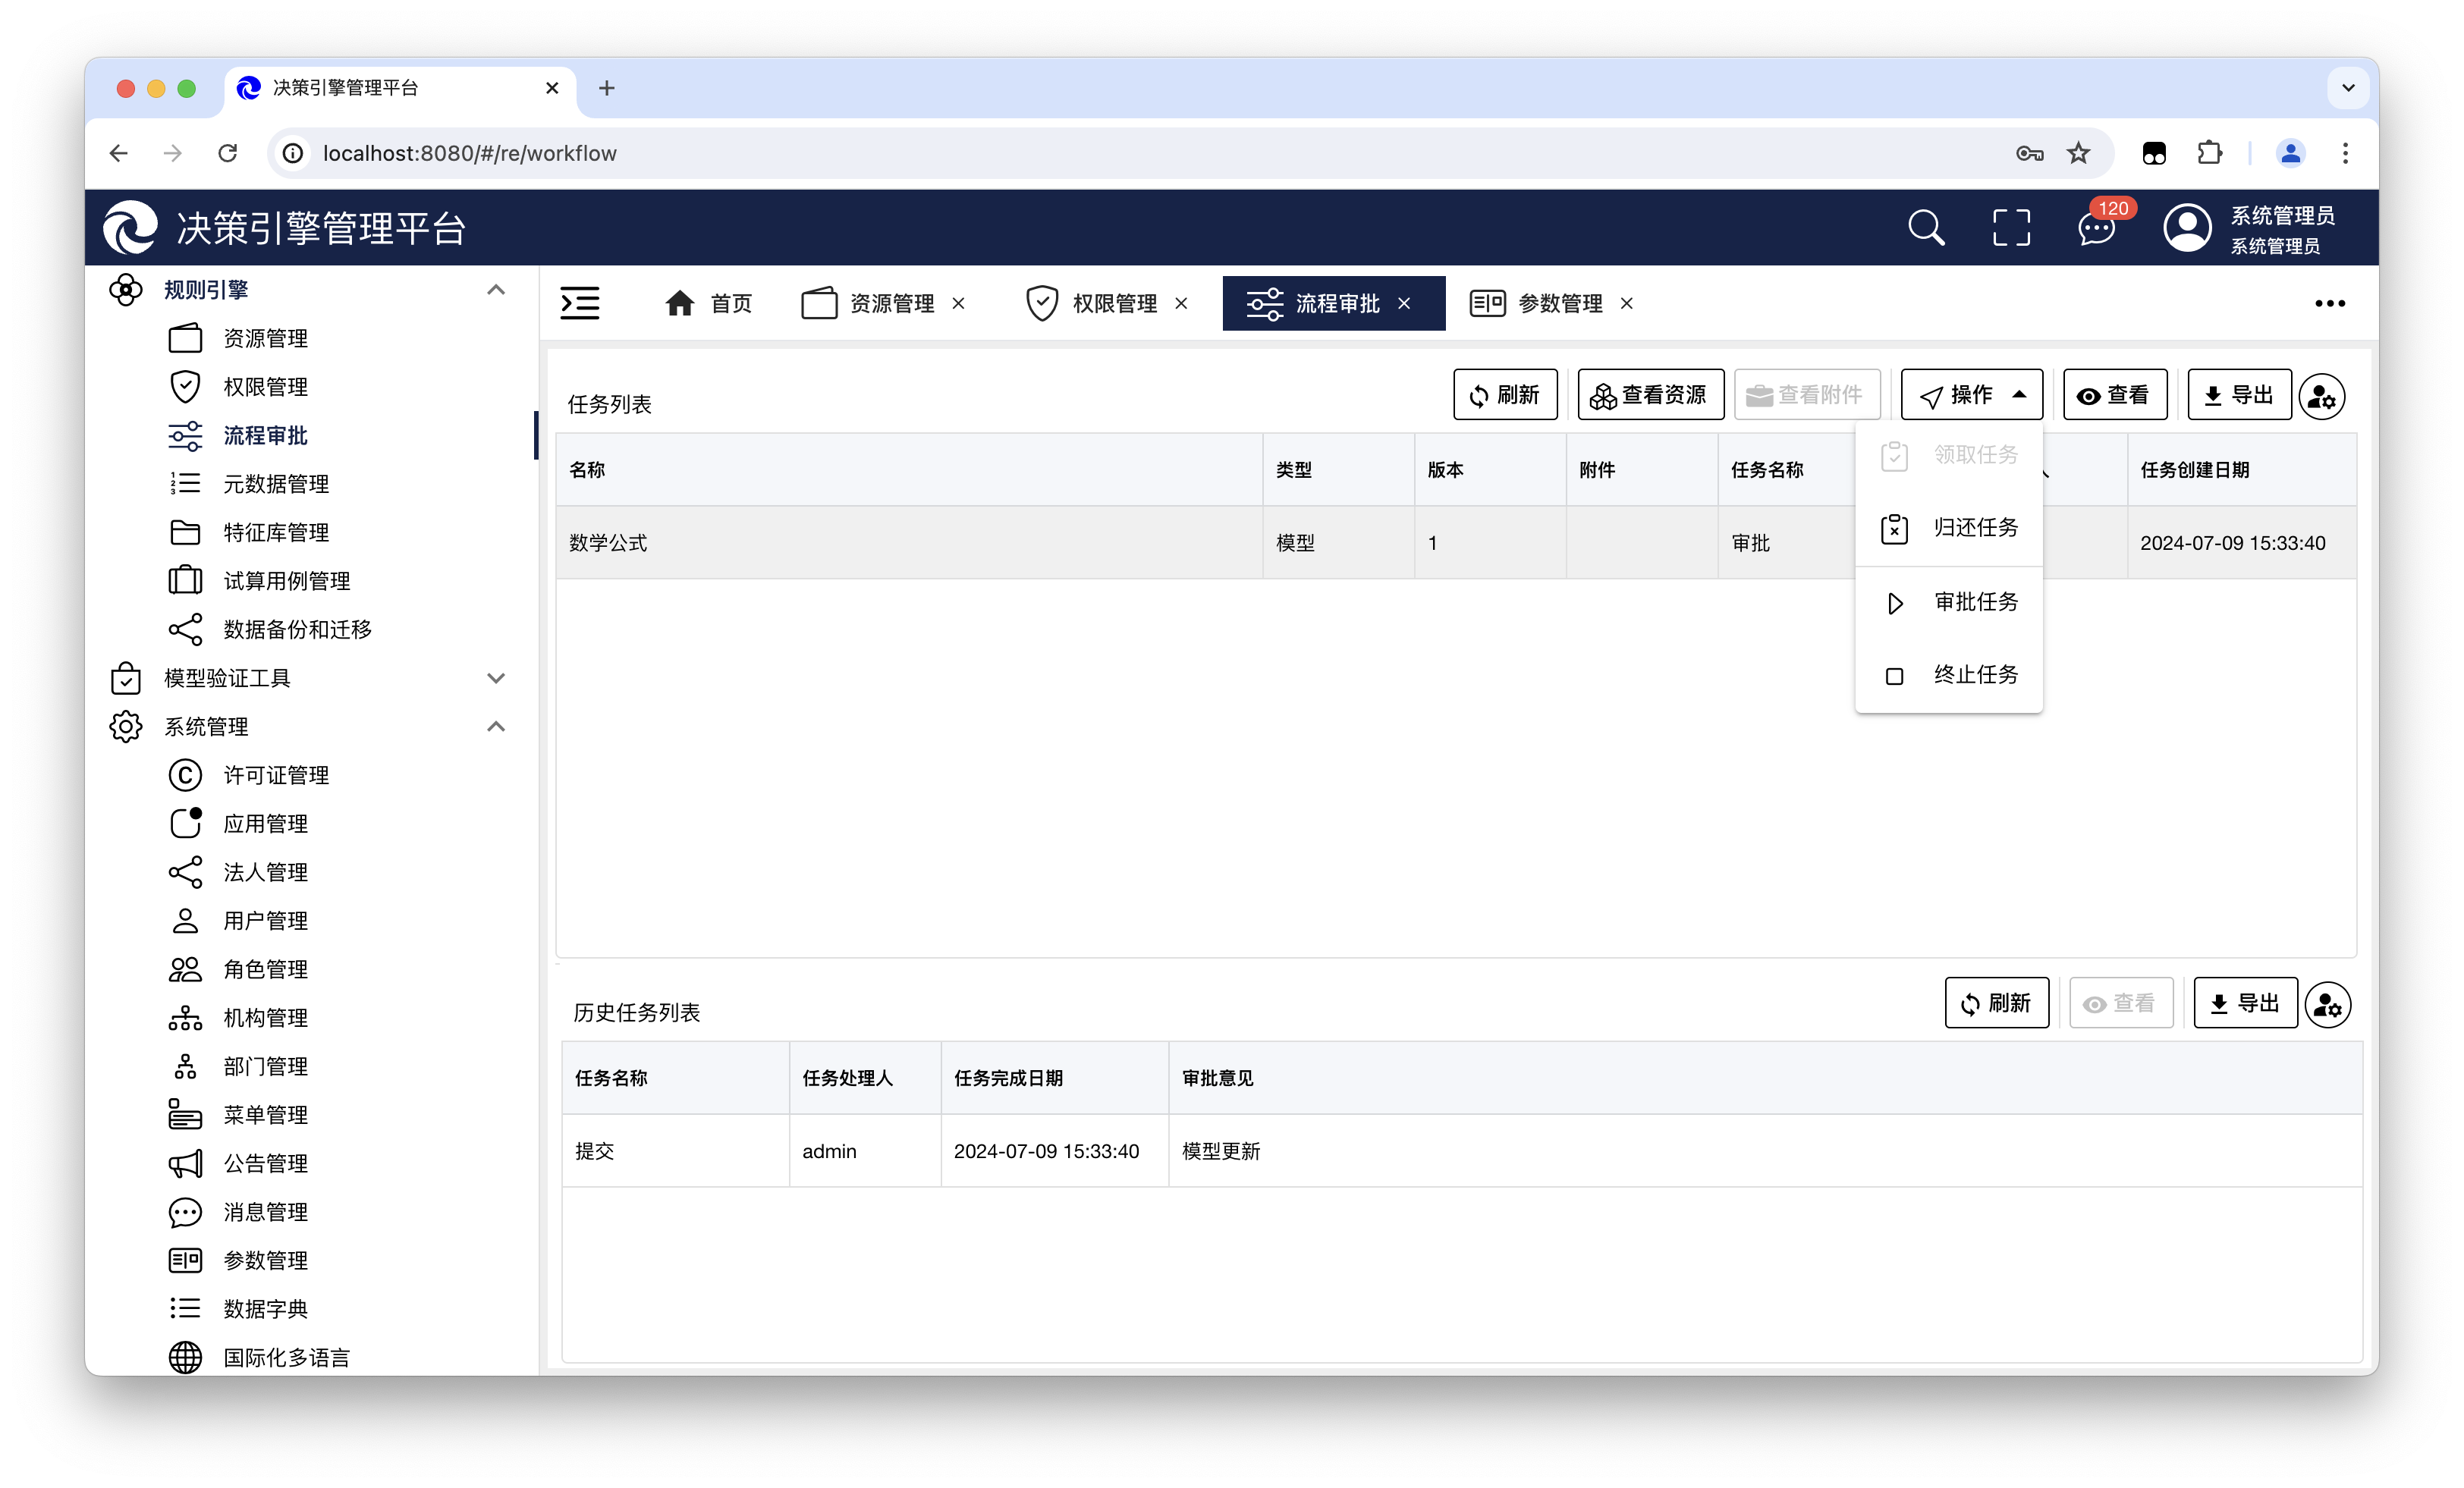Screen dimensions: 2464x1488
Task: Open the three-dots tab overflow menu
Action: [2329, 303]
